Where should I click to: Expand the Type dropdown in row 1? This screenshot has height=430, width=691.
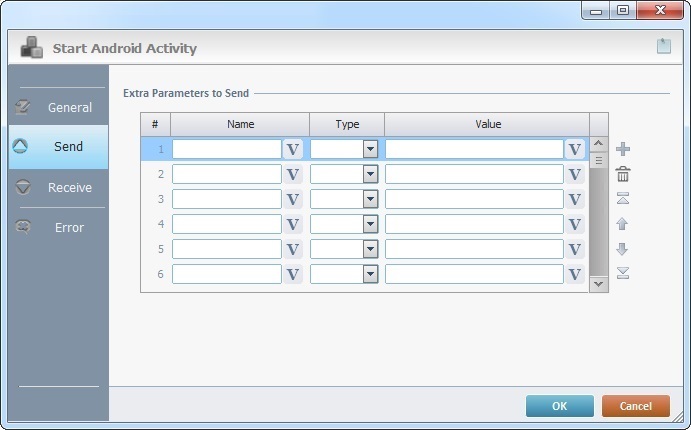371,149
